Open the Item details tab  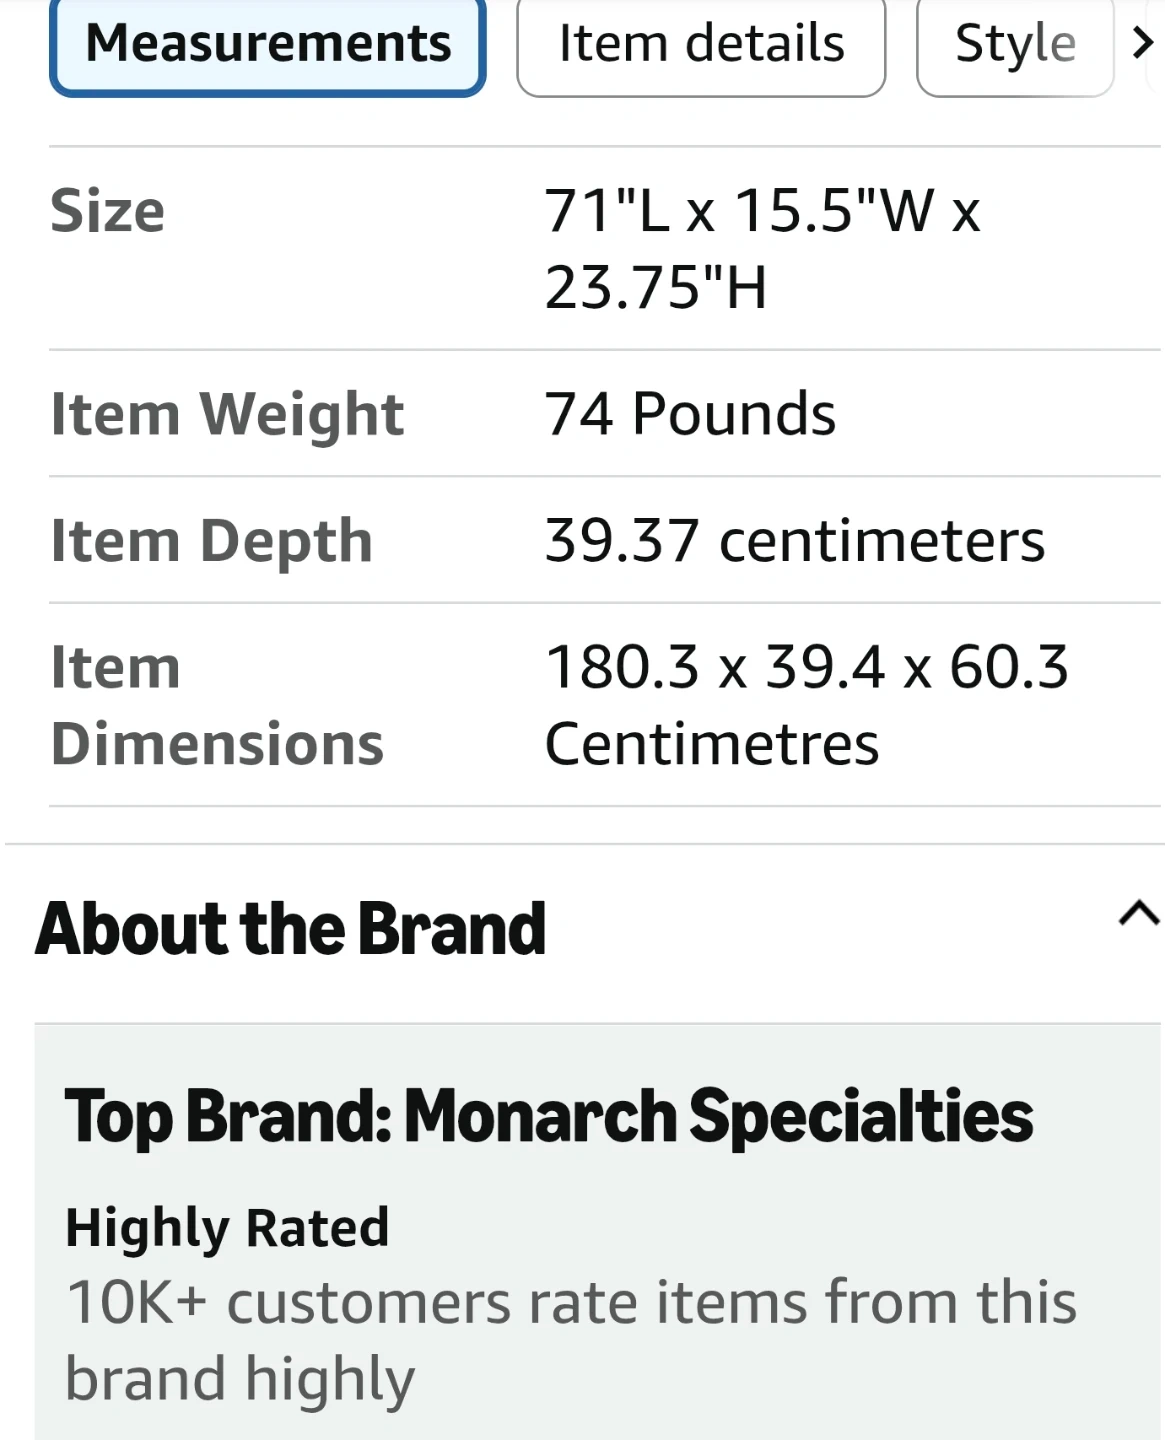tap(701, 44)
